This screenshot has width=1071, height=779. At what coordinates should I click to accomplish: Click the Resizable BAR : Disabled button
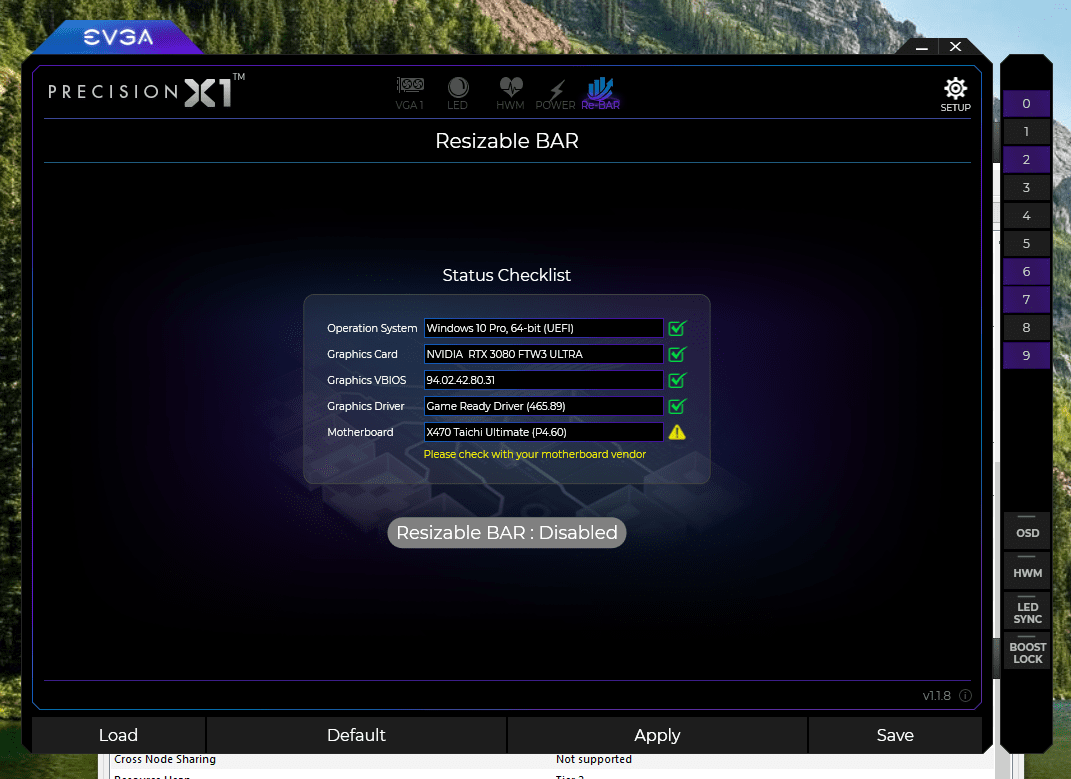(x=507, y=532)
